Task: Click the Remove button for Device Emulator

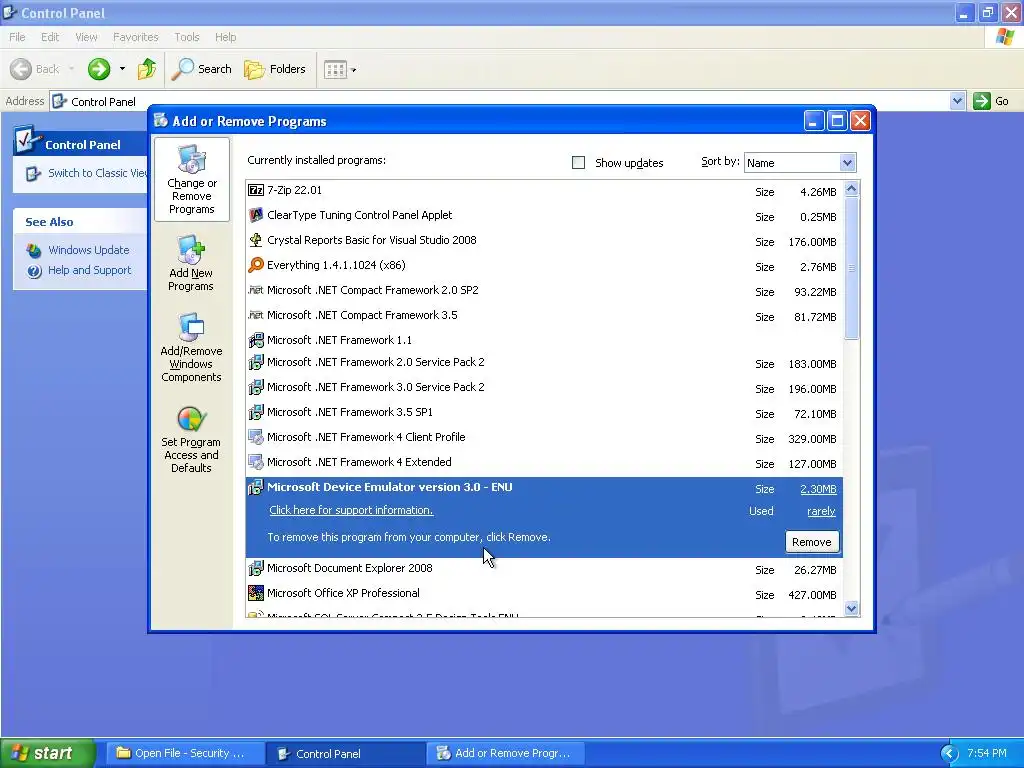Action: pos(812,542)
